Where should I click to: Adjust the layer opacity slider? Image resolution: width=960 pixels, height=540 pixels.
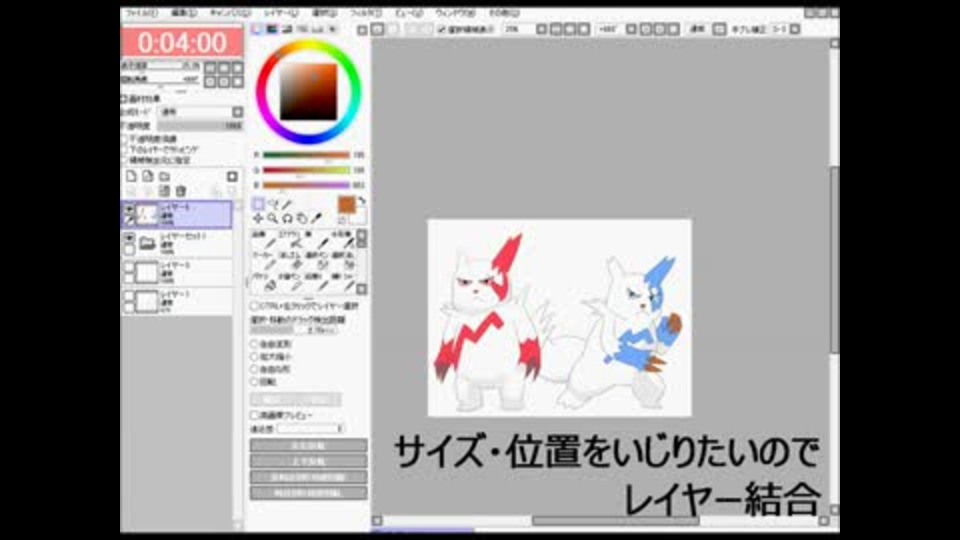[200, 126]
